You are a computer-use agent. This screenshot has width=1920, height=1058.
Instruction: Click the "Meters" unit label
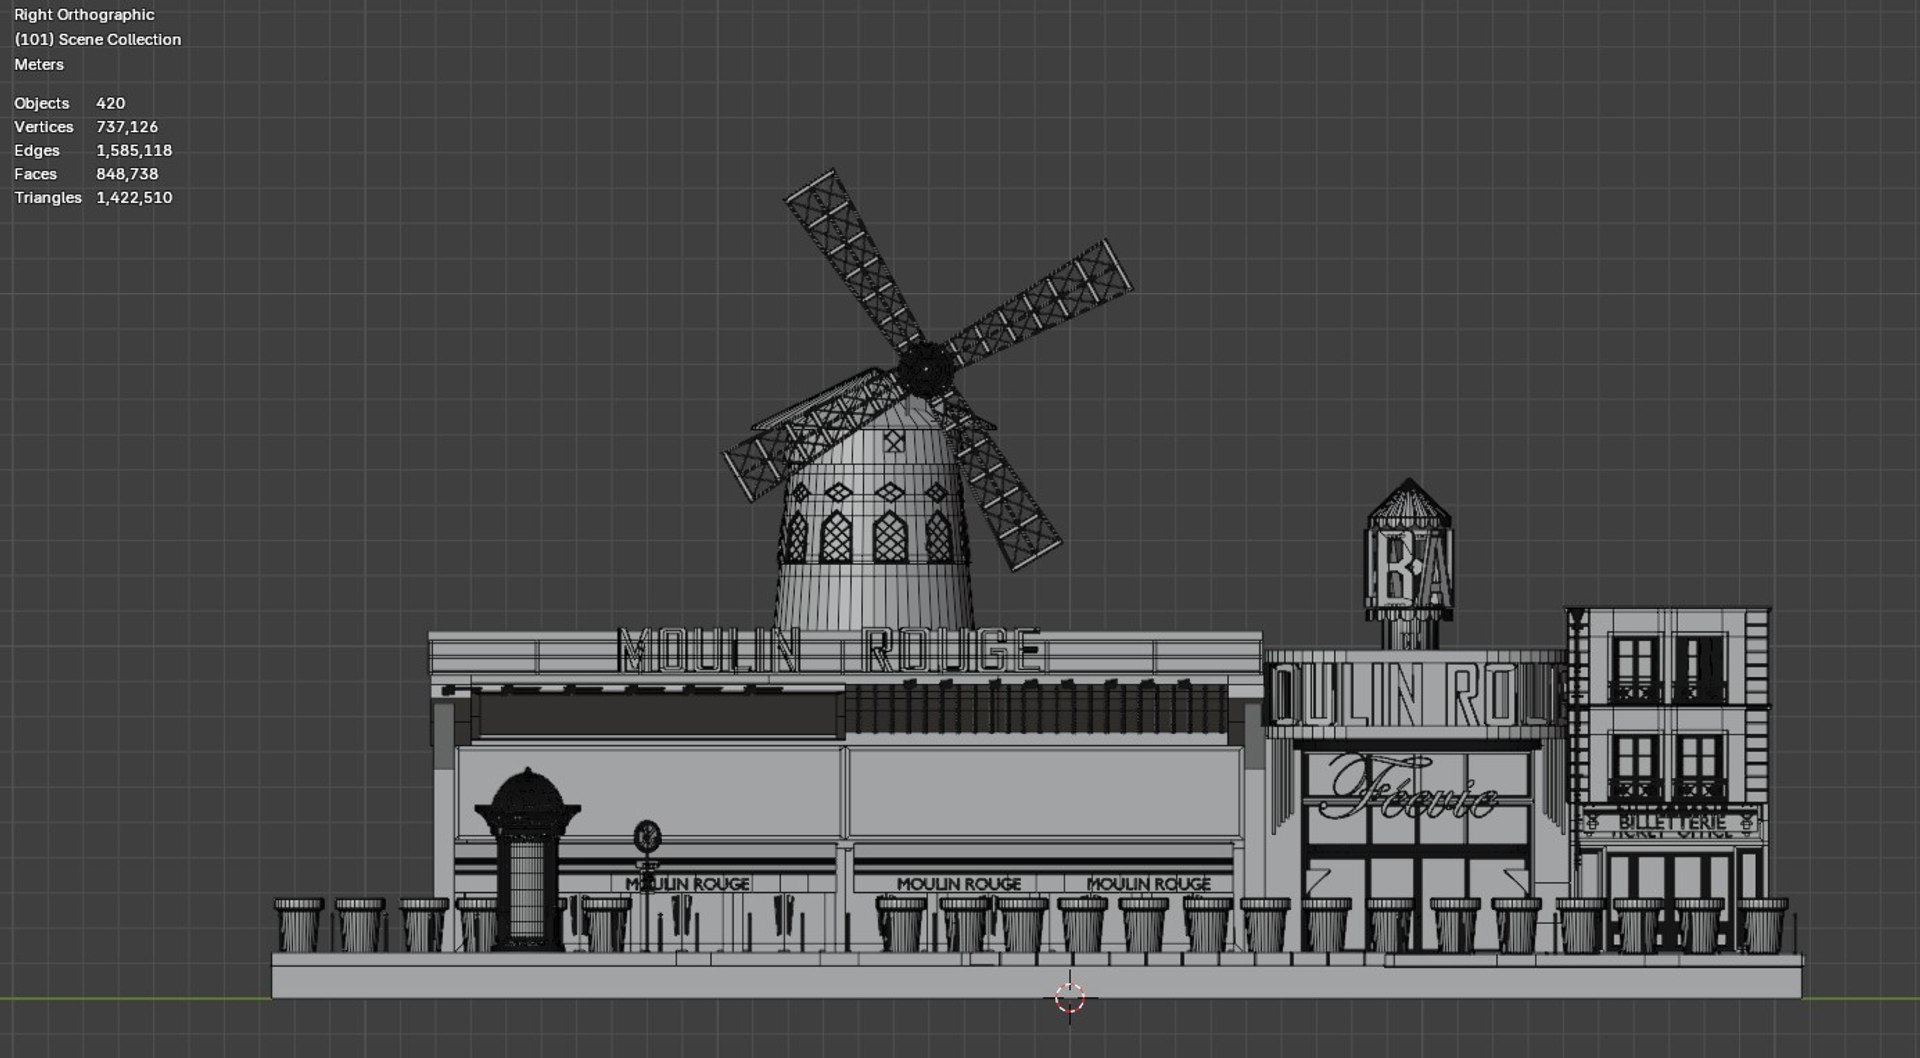point(39,65)
